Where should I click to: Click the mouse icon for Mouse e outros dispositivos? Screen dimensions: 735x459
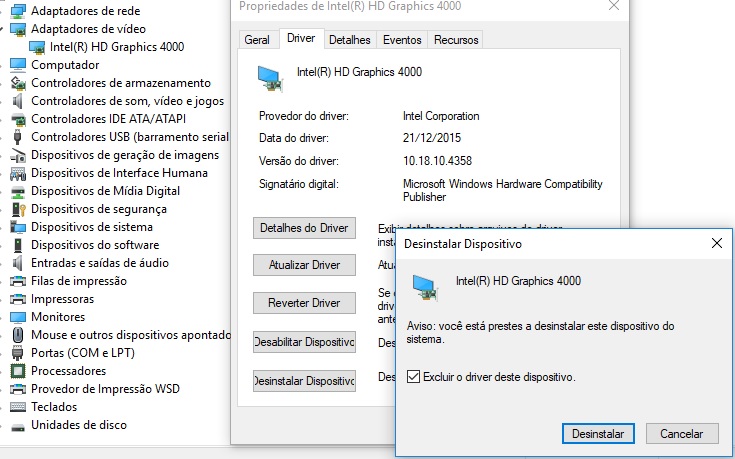point(18,335)
